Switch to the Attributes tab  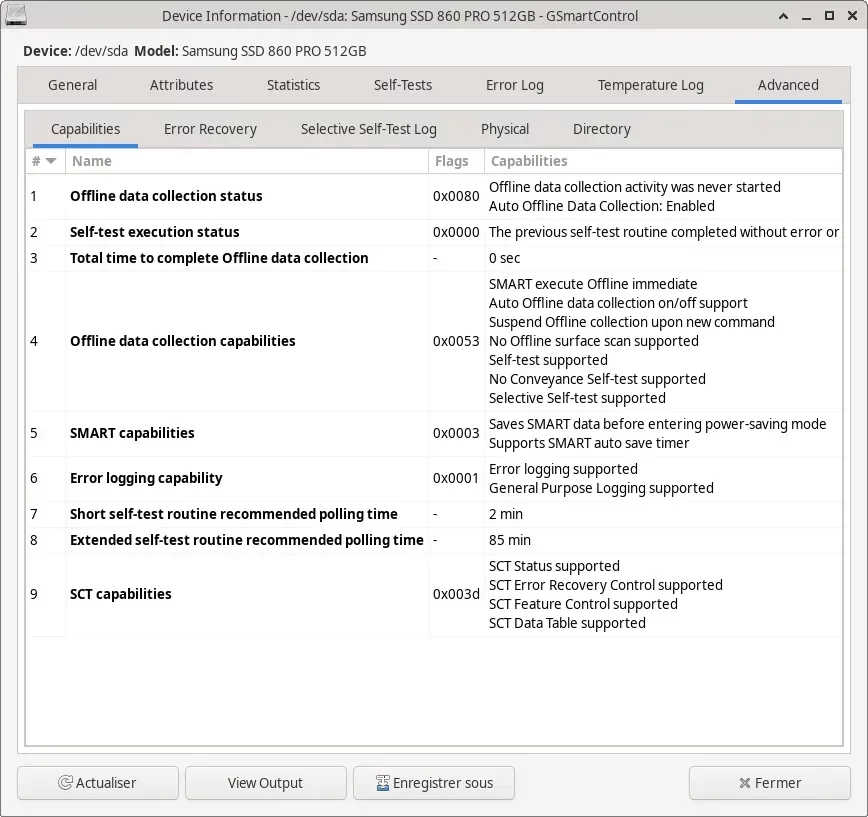182,85
